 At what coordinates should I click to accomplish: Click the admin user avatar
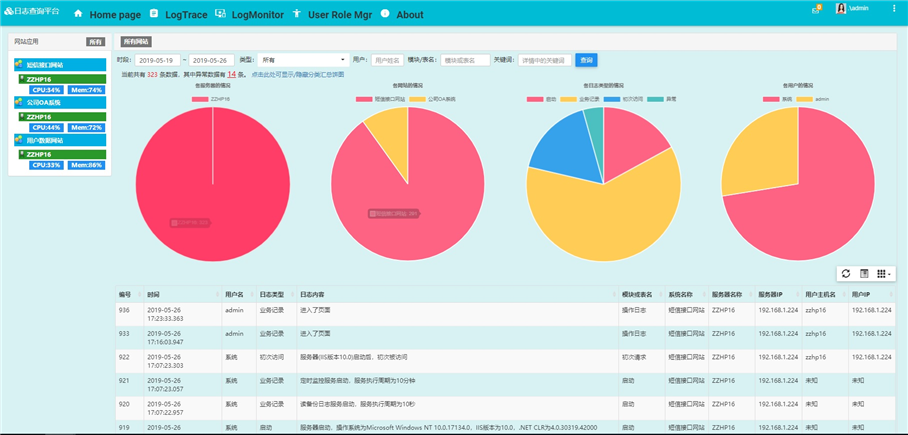pos(841,9)
